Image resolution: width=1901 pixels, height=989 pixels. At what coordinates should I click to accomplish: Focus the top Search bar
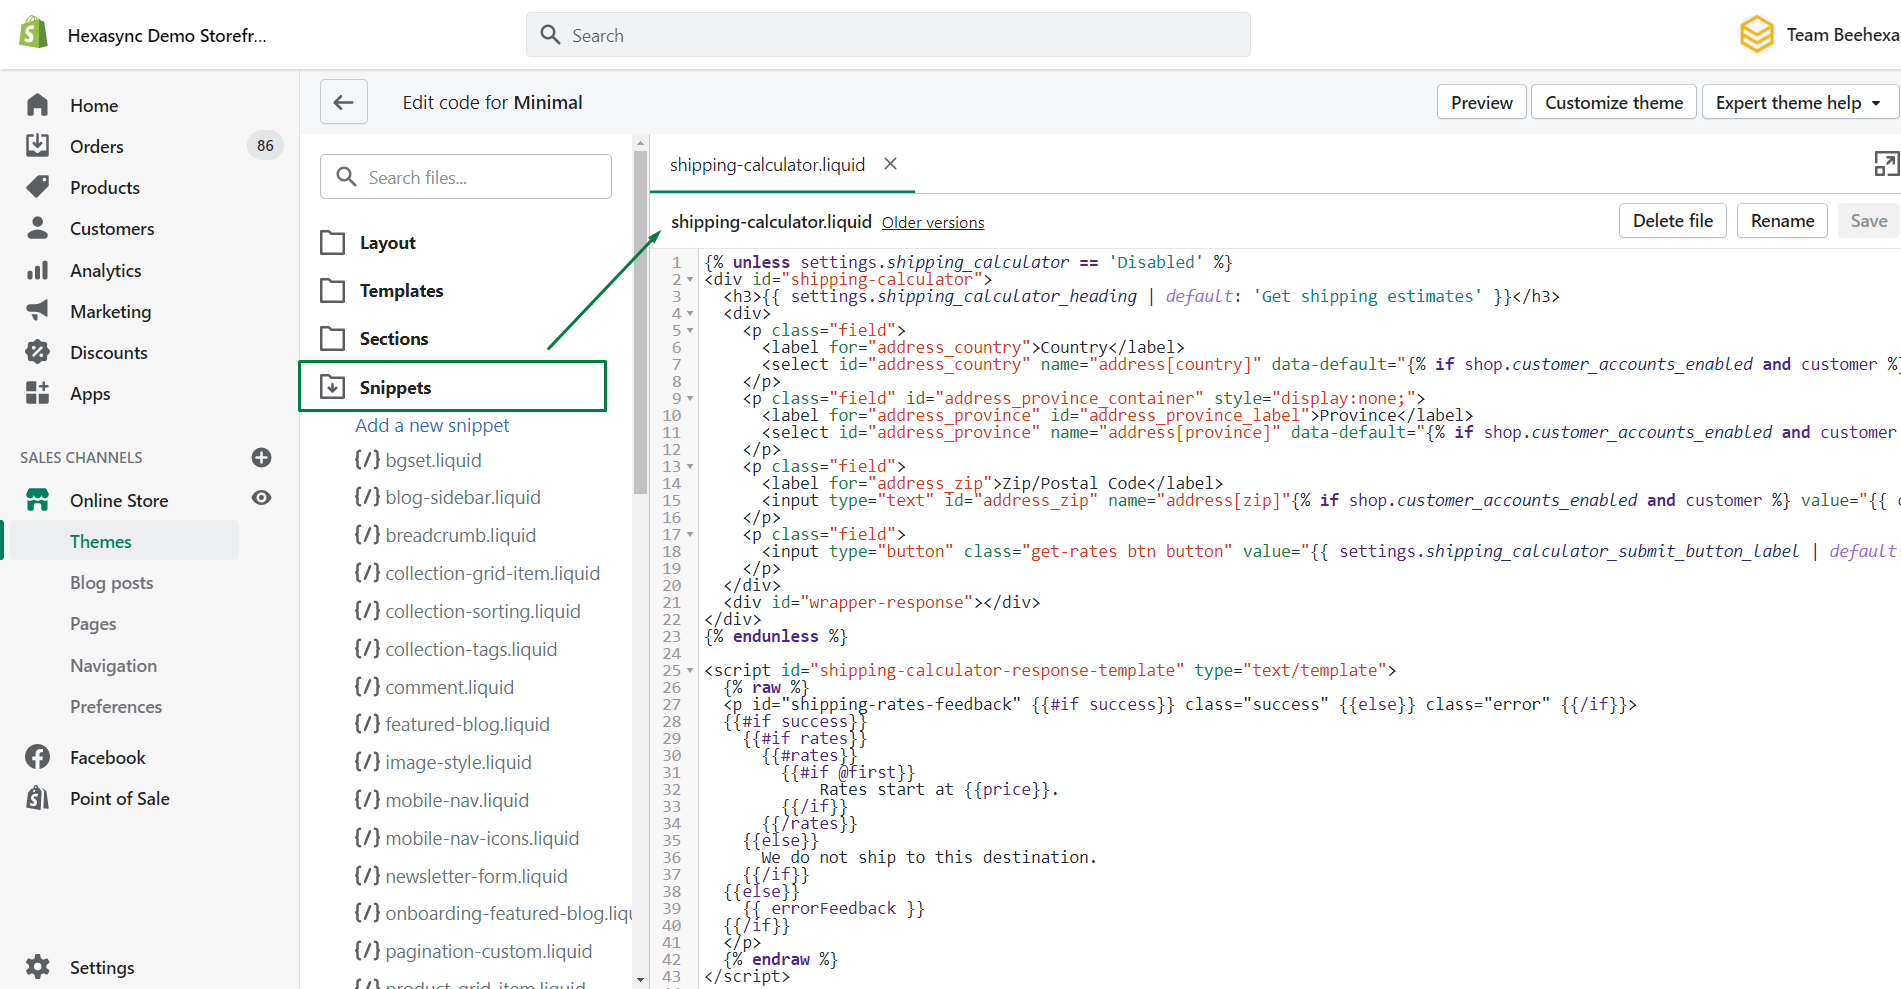coord(888,35)
